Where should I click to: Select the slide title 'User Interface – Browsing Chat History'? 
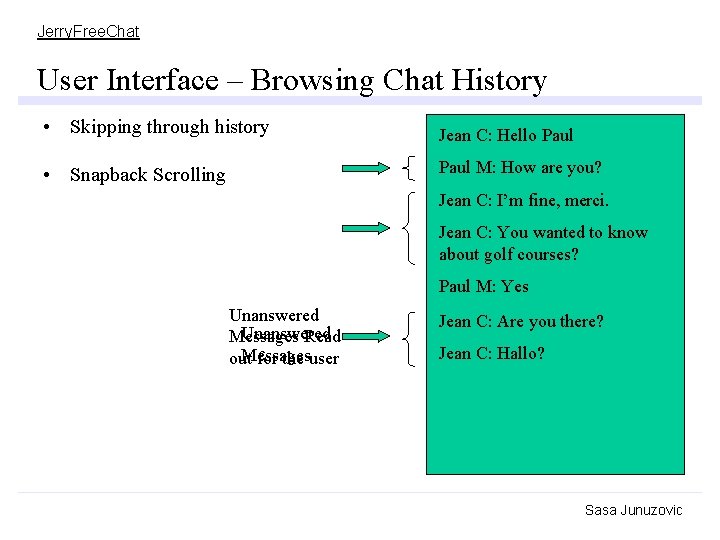click(x=292, y=80)
